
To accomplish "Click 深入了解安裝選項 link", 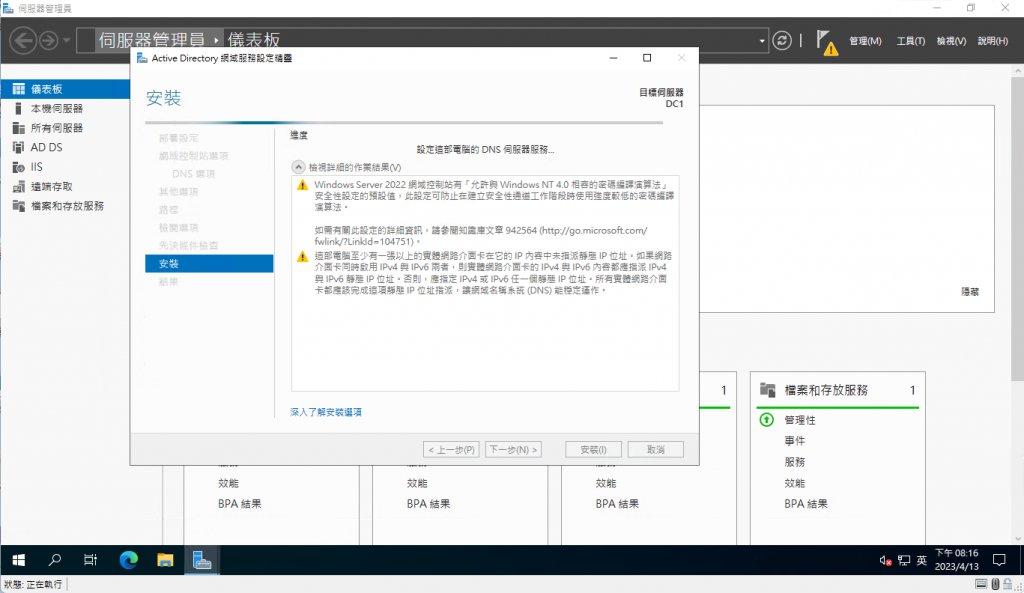I will pyautogui.click(x=326, y=412).
